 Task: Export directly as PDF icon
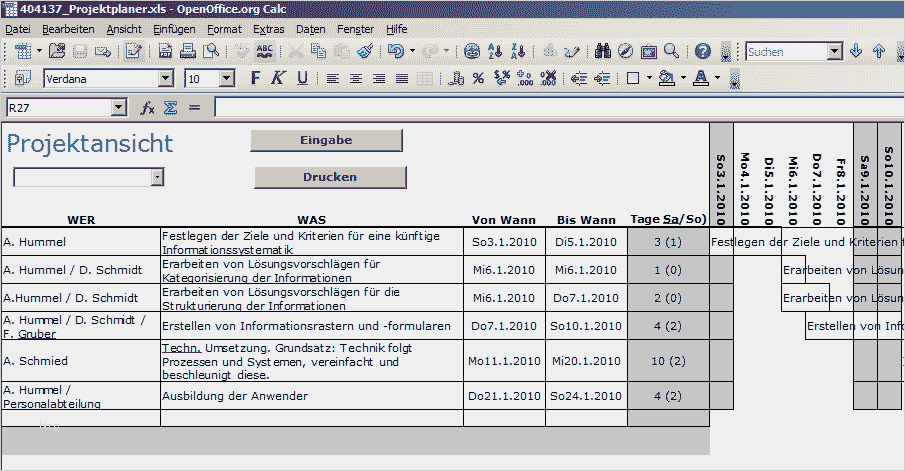click(x=165, y=51)
